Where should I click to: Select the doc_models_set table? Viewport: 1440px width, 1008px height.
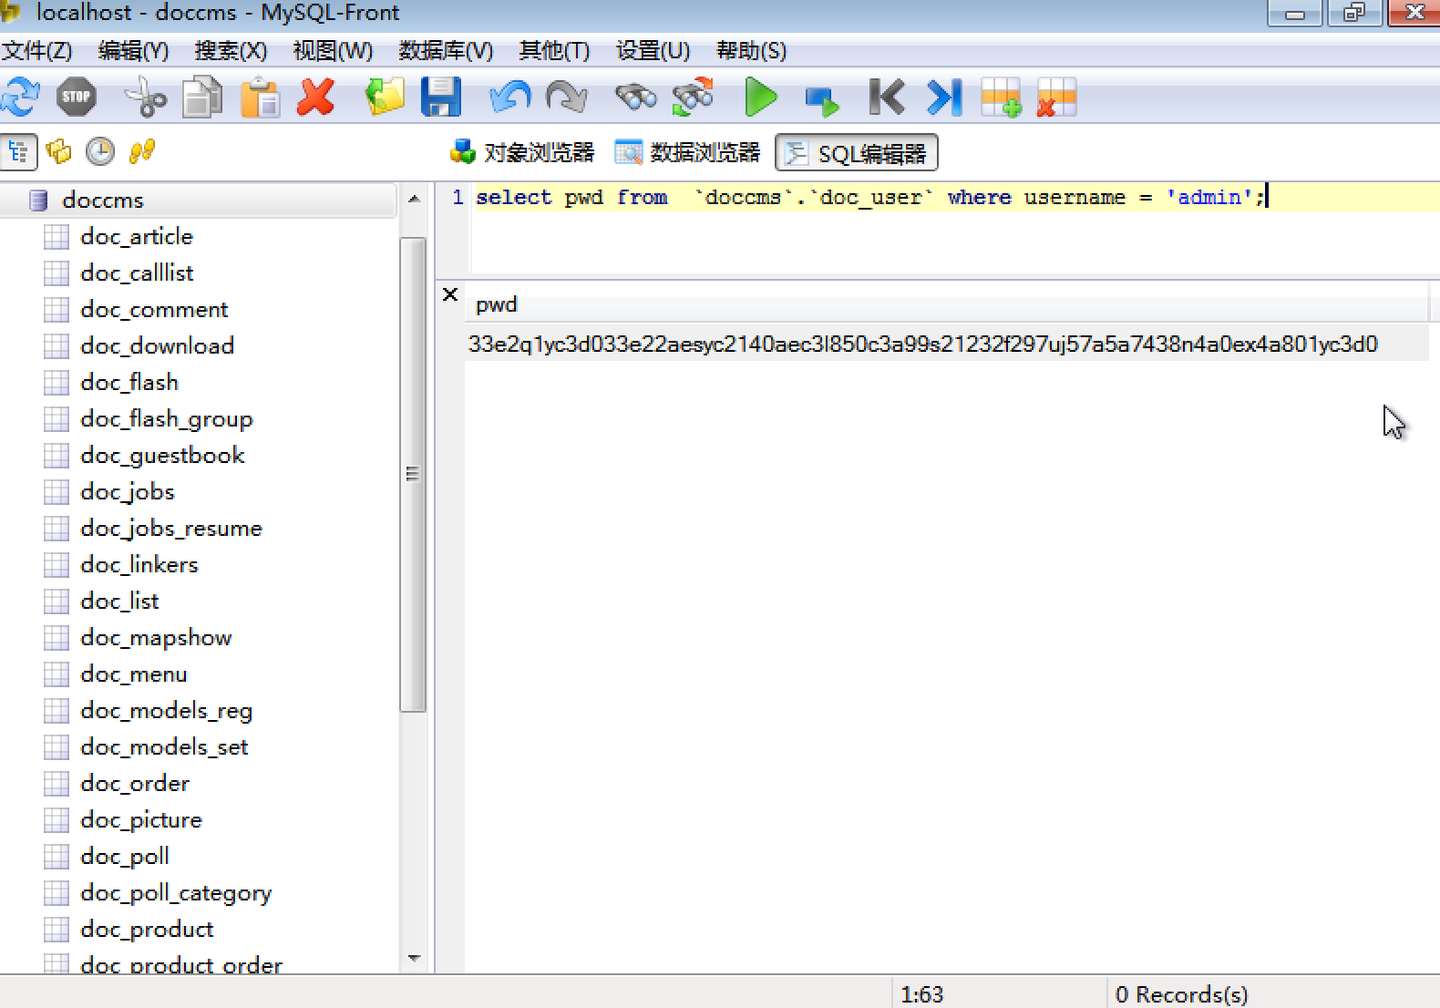(x=164, y=747)
